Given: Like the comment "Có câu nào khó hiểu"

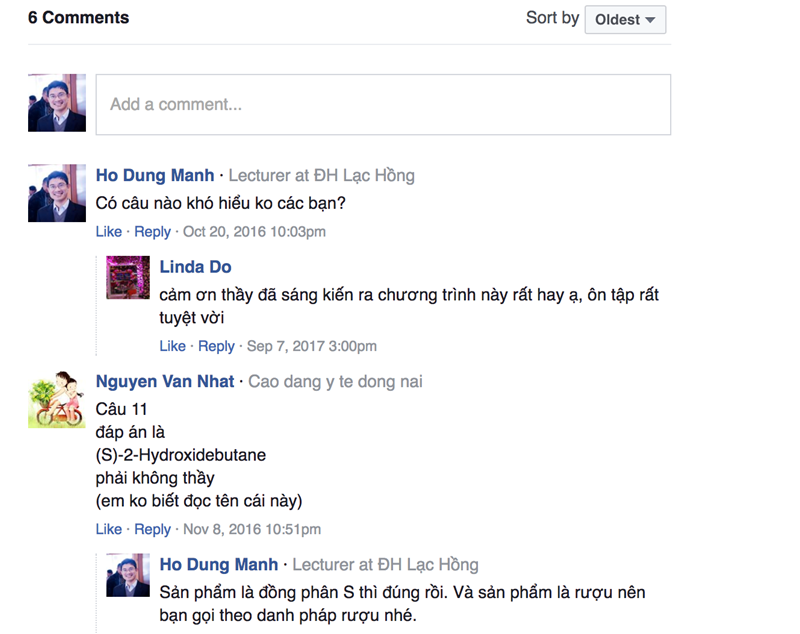Looking at the screenshot, I should [108, 232].
